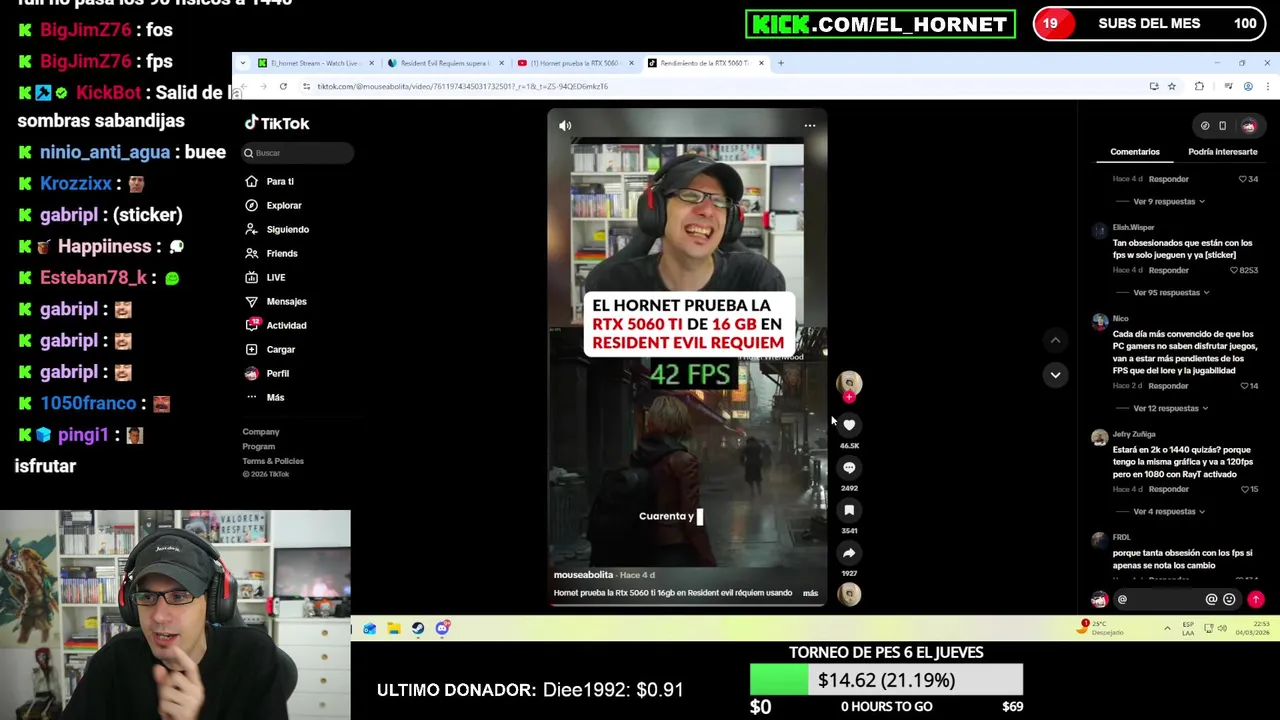Open the browser extensions puzzle icon
This screenshot has width=1280, height=720.
[1199, 87]
